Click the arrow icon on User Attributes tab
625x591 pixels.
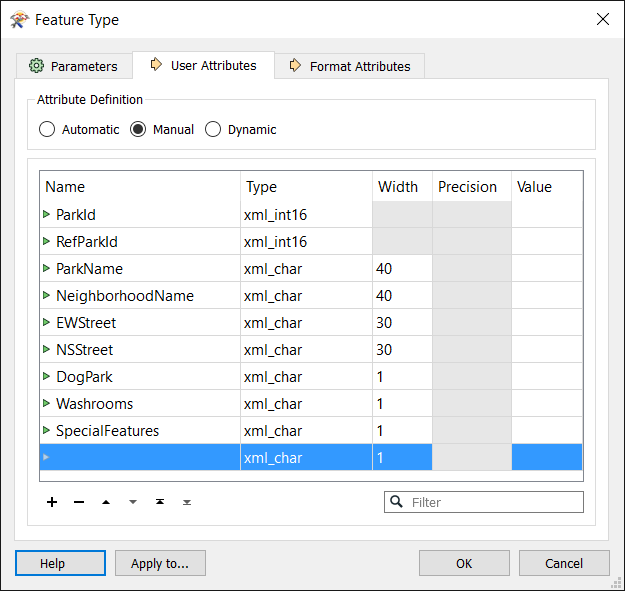(156, 65)
